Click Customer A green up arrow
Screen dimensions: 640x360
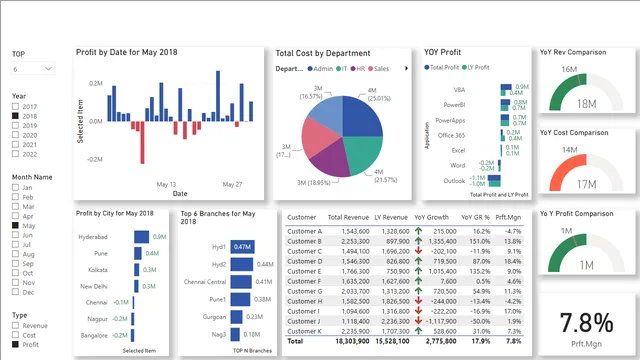418,231
